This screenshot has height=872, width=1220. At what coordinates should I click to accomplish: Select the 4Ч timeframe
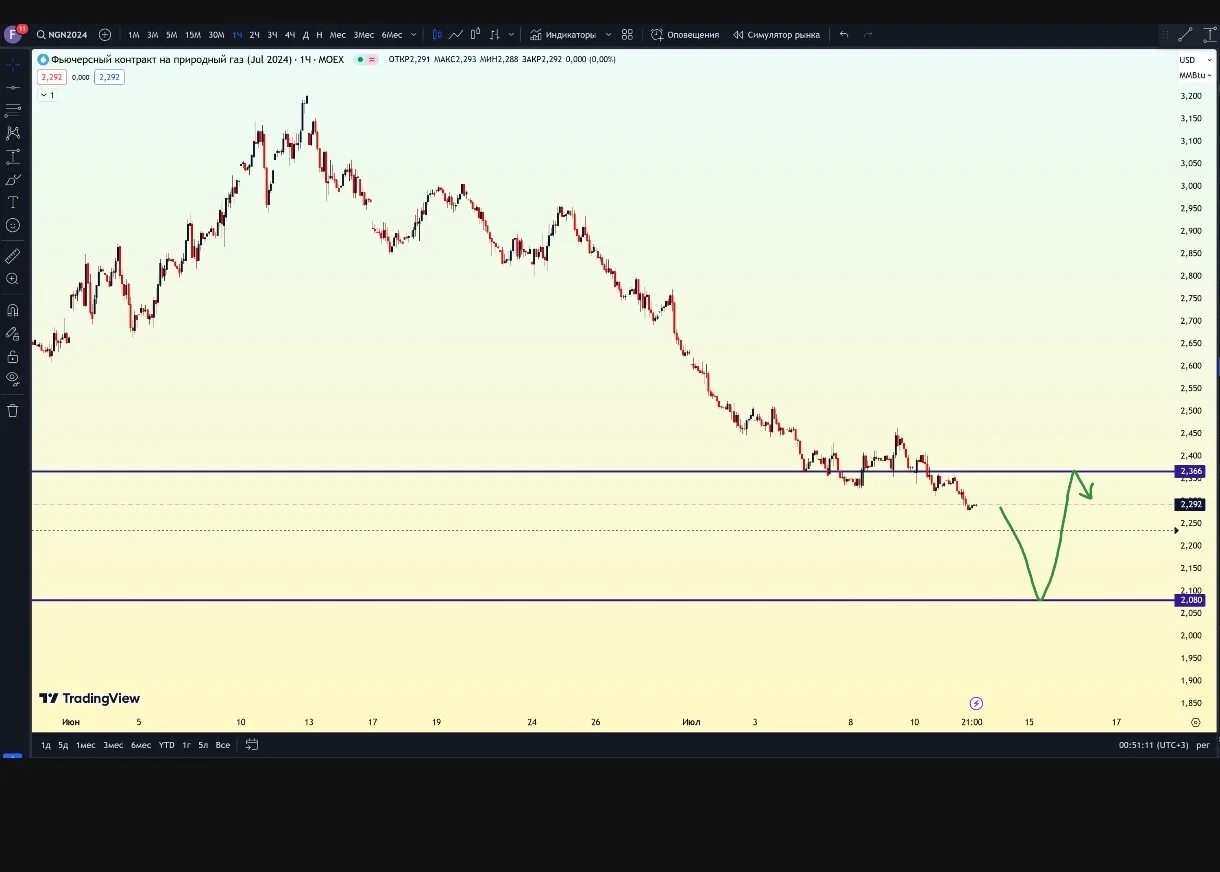(290, 35)
